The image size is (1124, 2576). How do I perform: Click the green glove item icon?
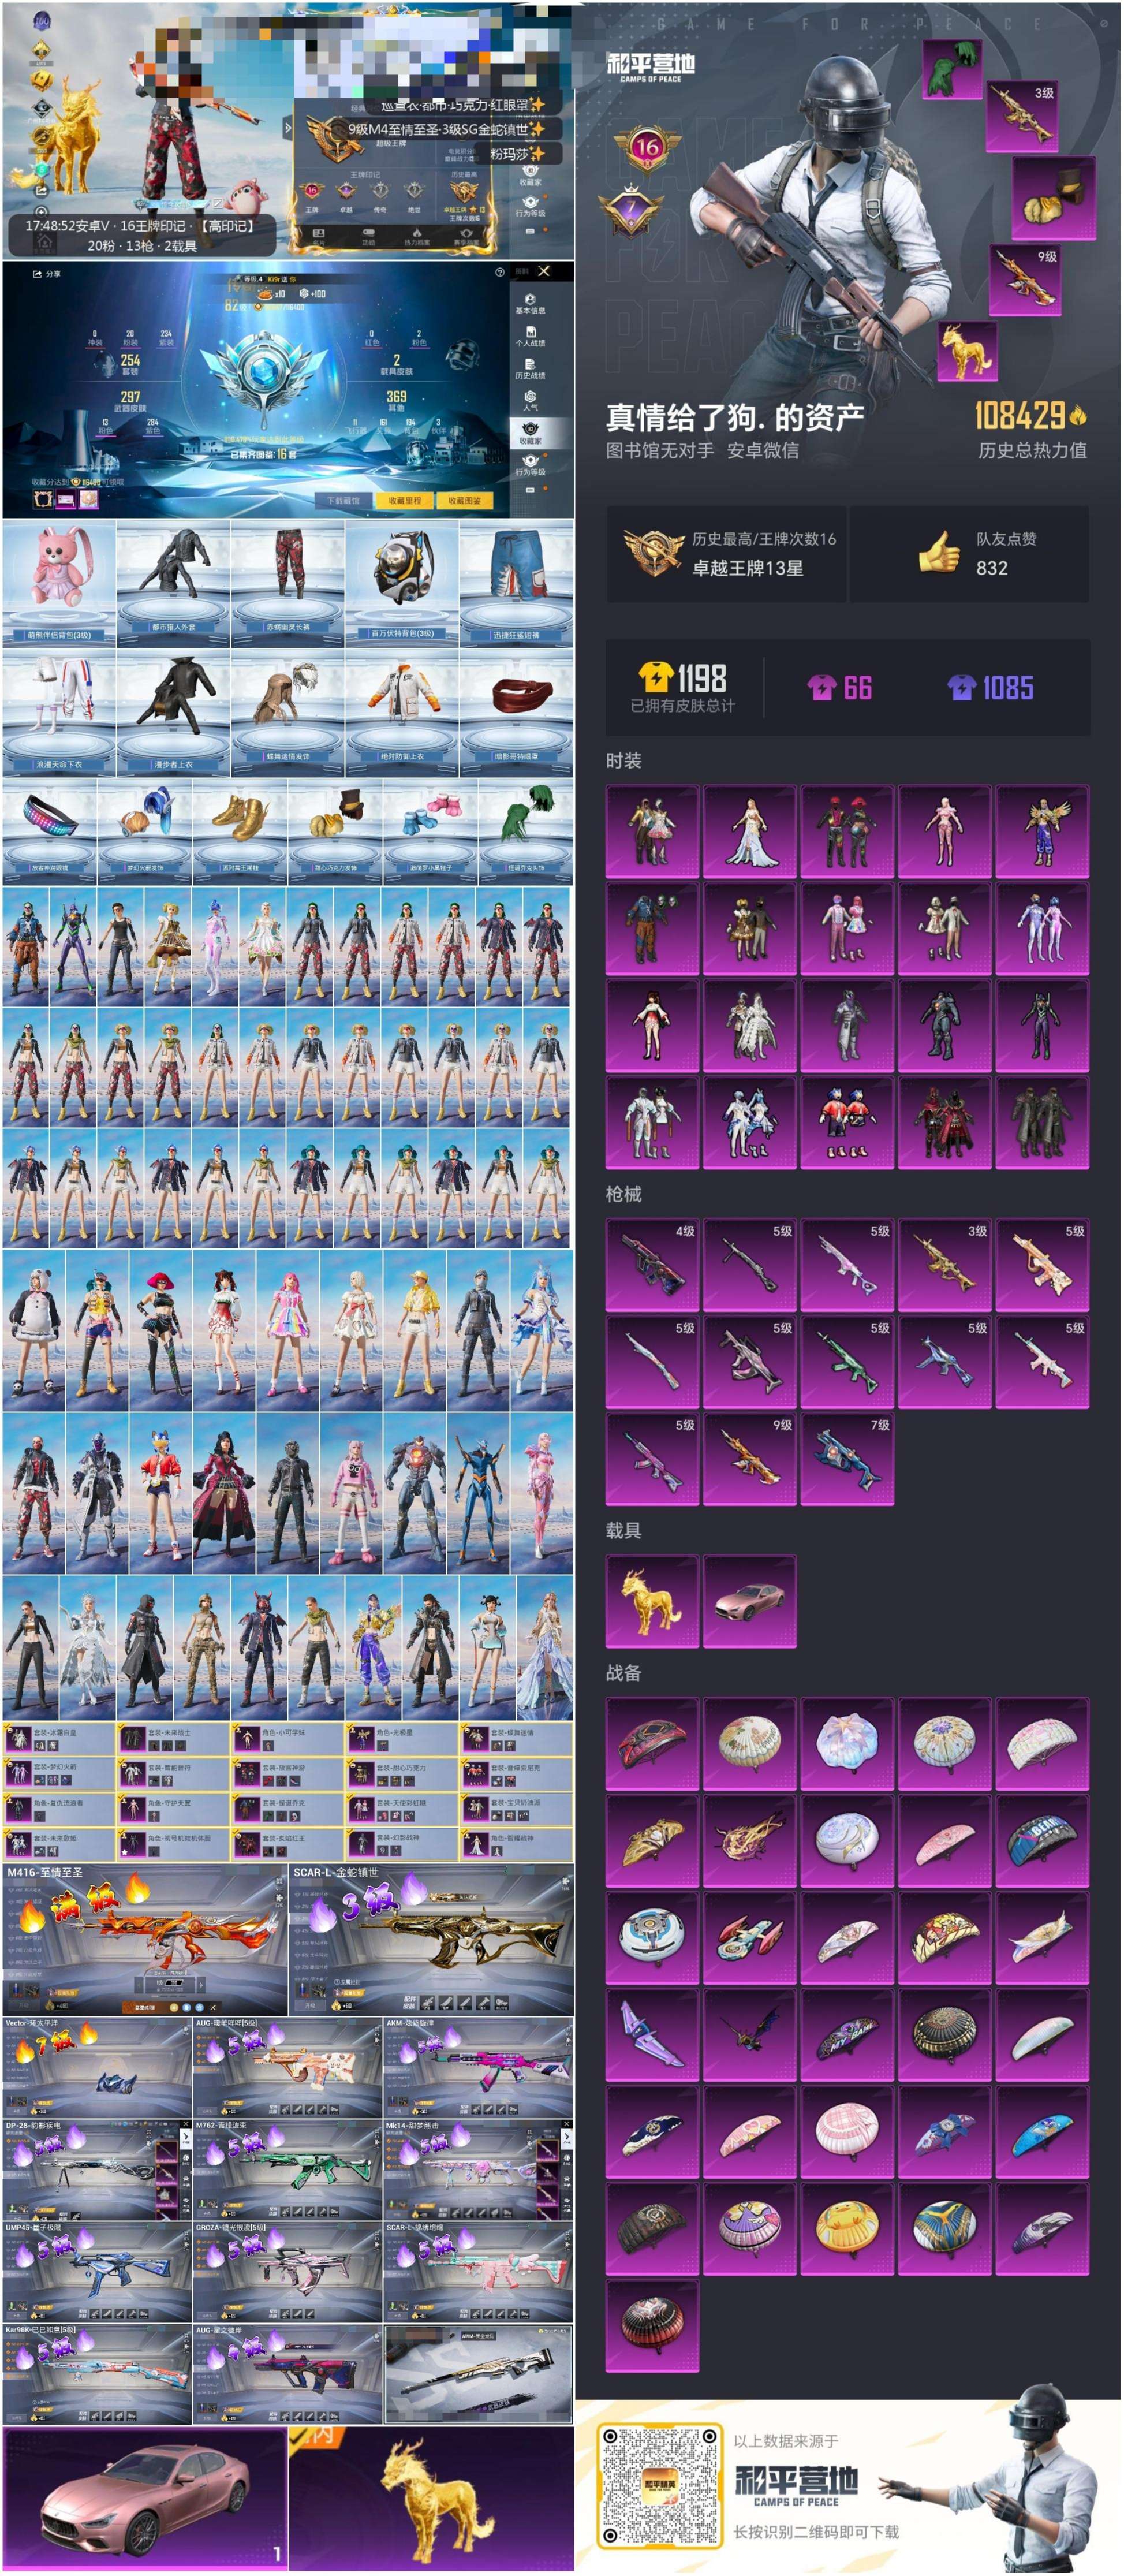952,69
